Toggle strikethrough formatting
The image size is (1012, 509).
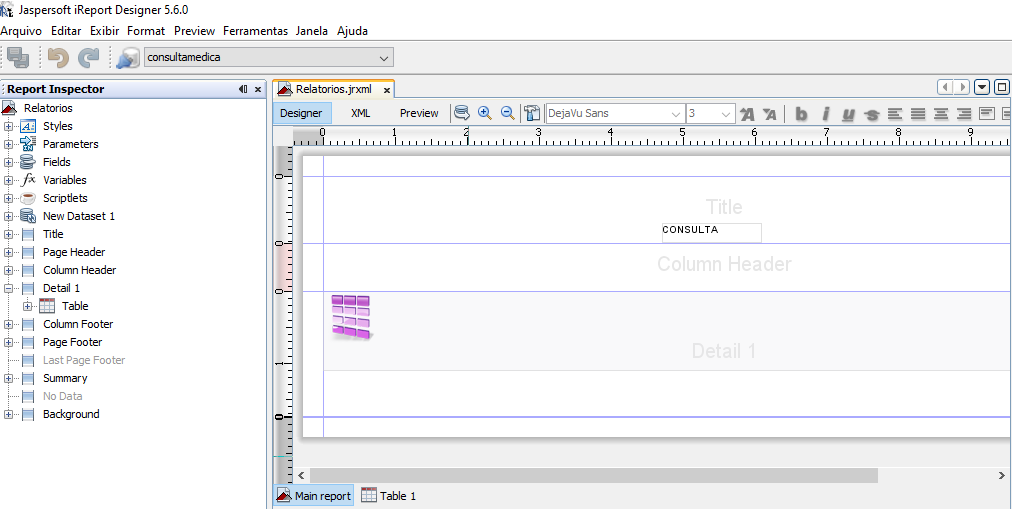pyautogui.click(x=871, y=114)
